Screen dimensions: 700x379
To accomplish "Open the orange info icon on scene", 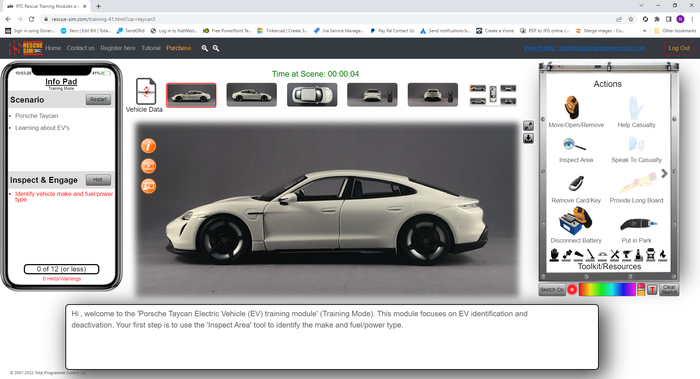I will (x=149, y=146).
